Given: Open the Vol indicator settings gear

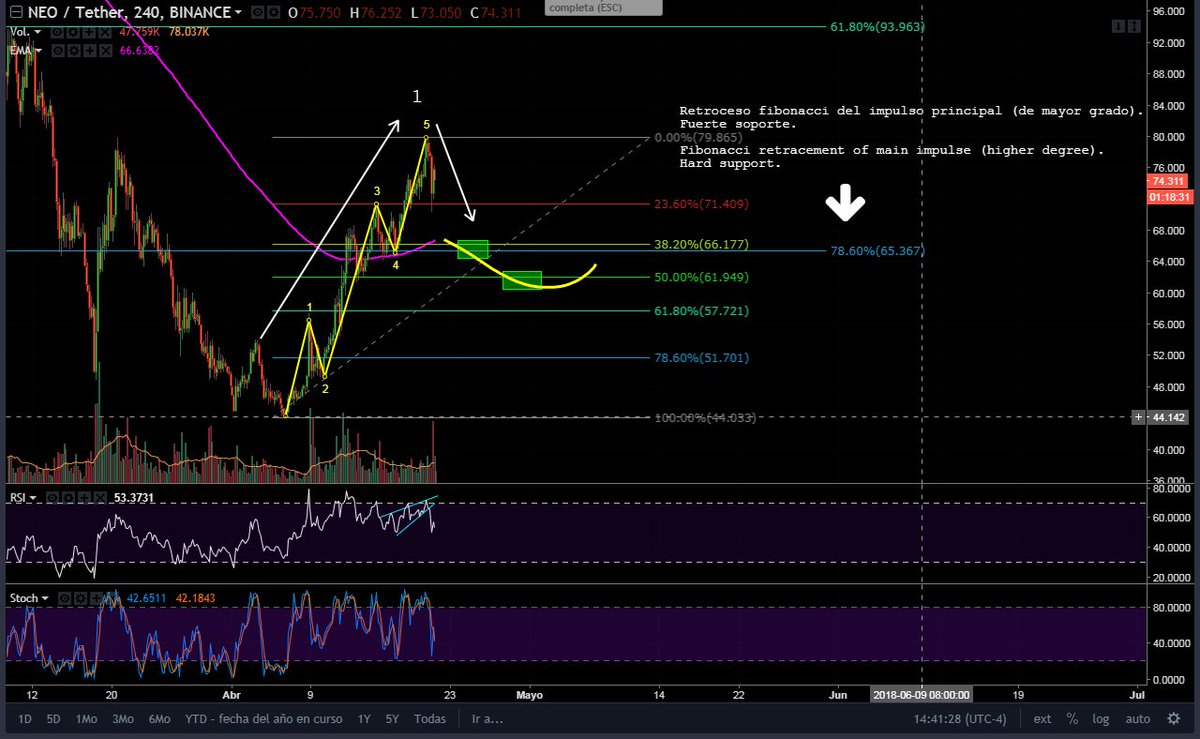Looking at the screenshot, I should 73,32.
